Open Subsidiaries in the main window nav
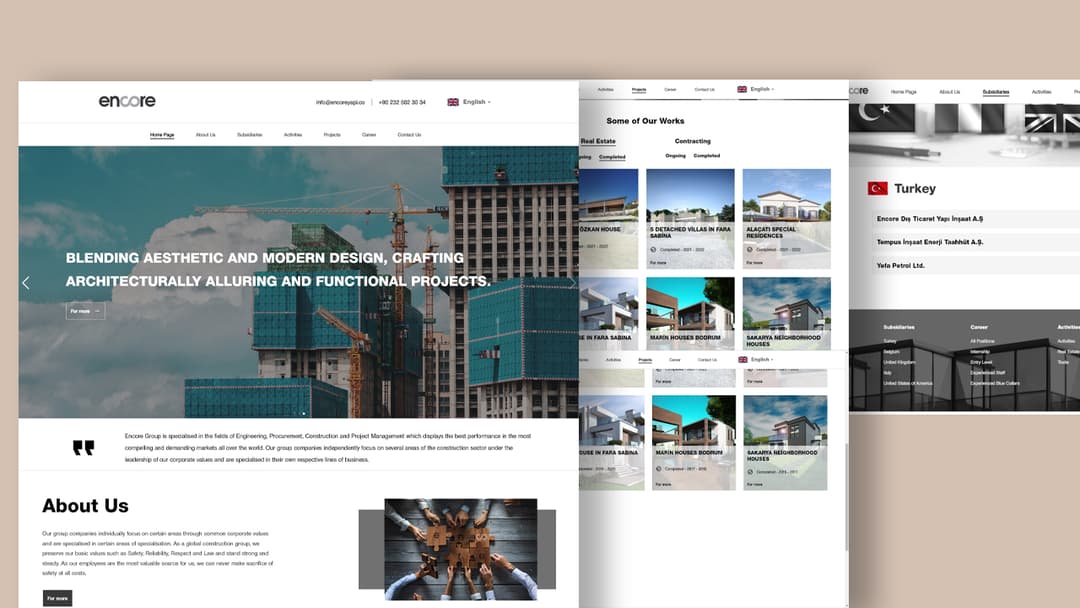 coord(249,135)
